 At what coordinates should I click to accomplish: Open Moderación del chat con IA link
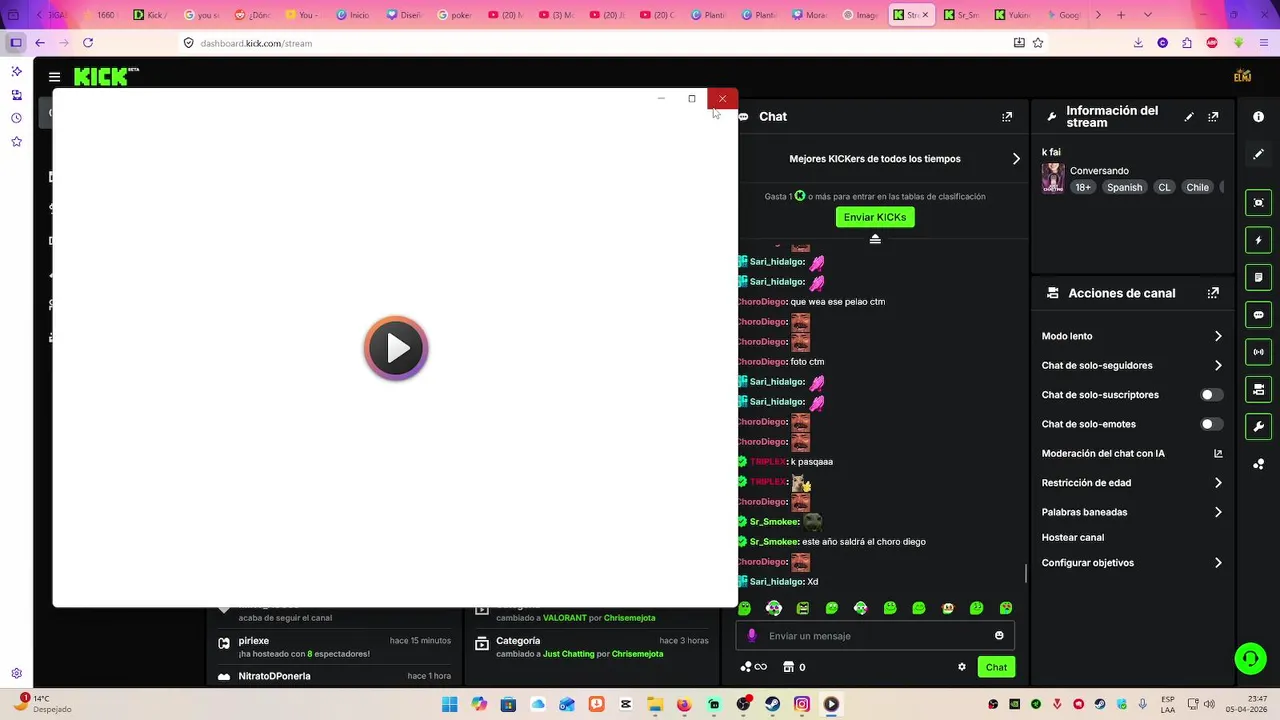1218,454
